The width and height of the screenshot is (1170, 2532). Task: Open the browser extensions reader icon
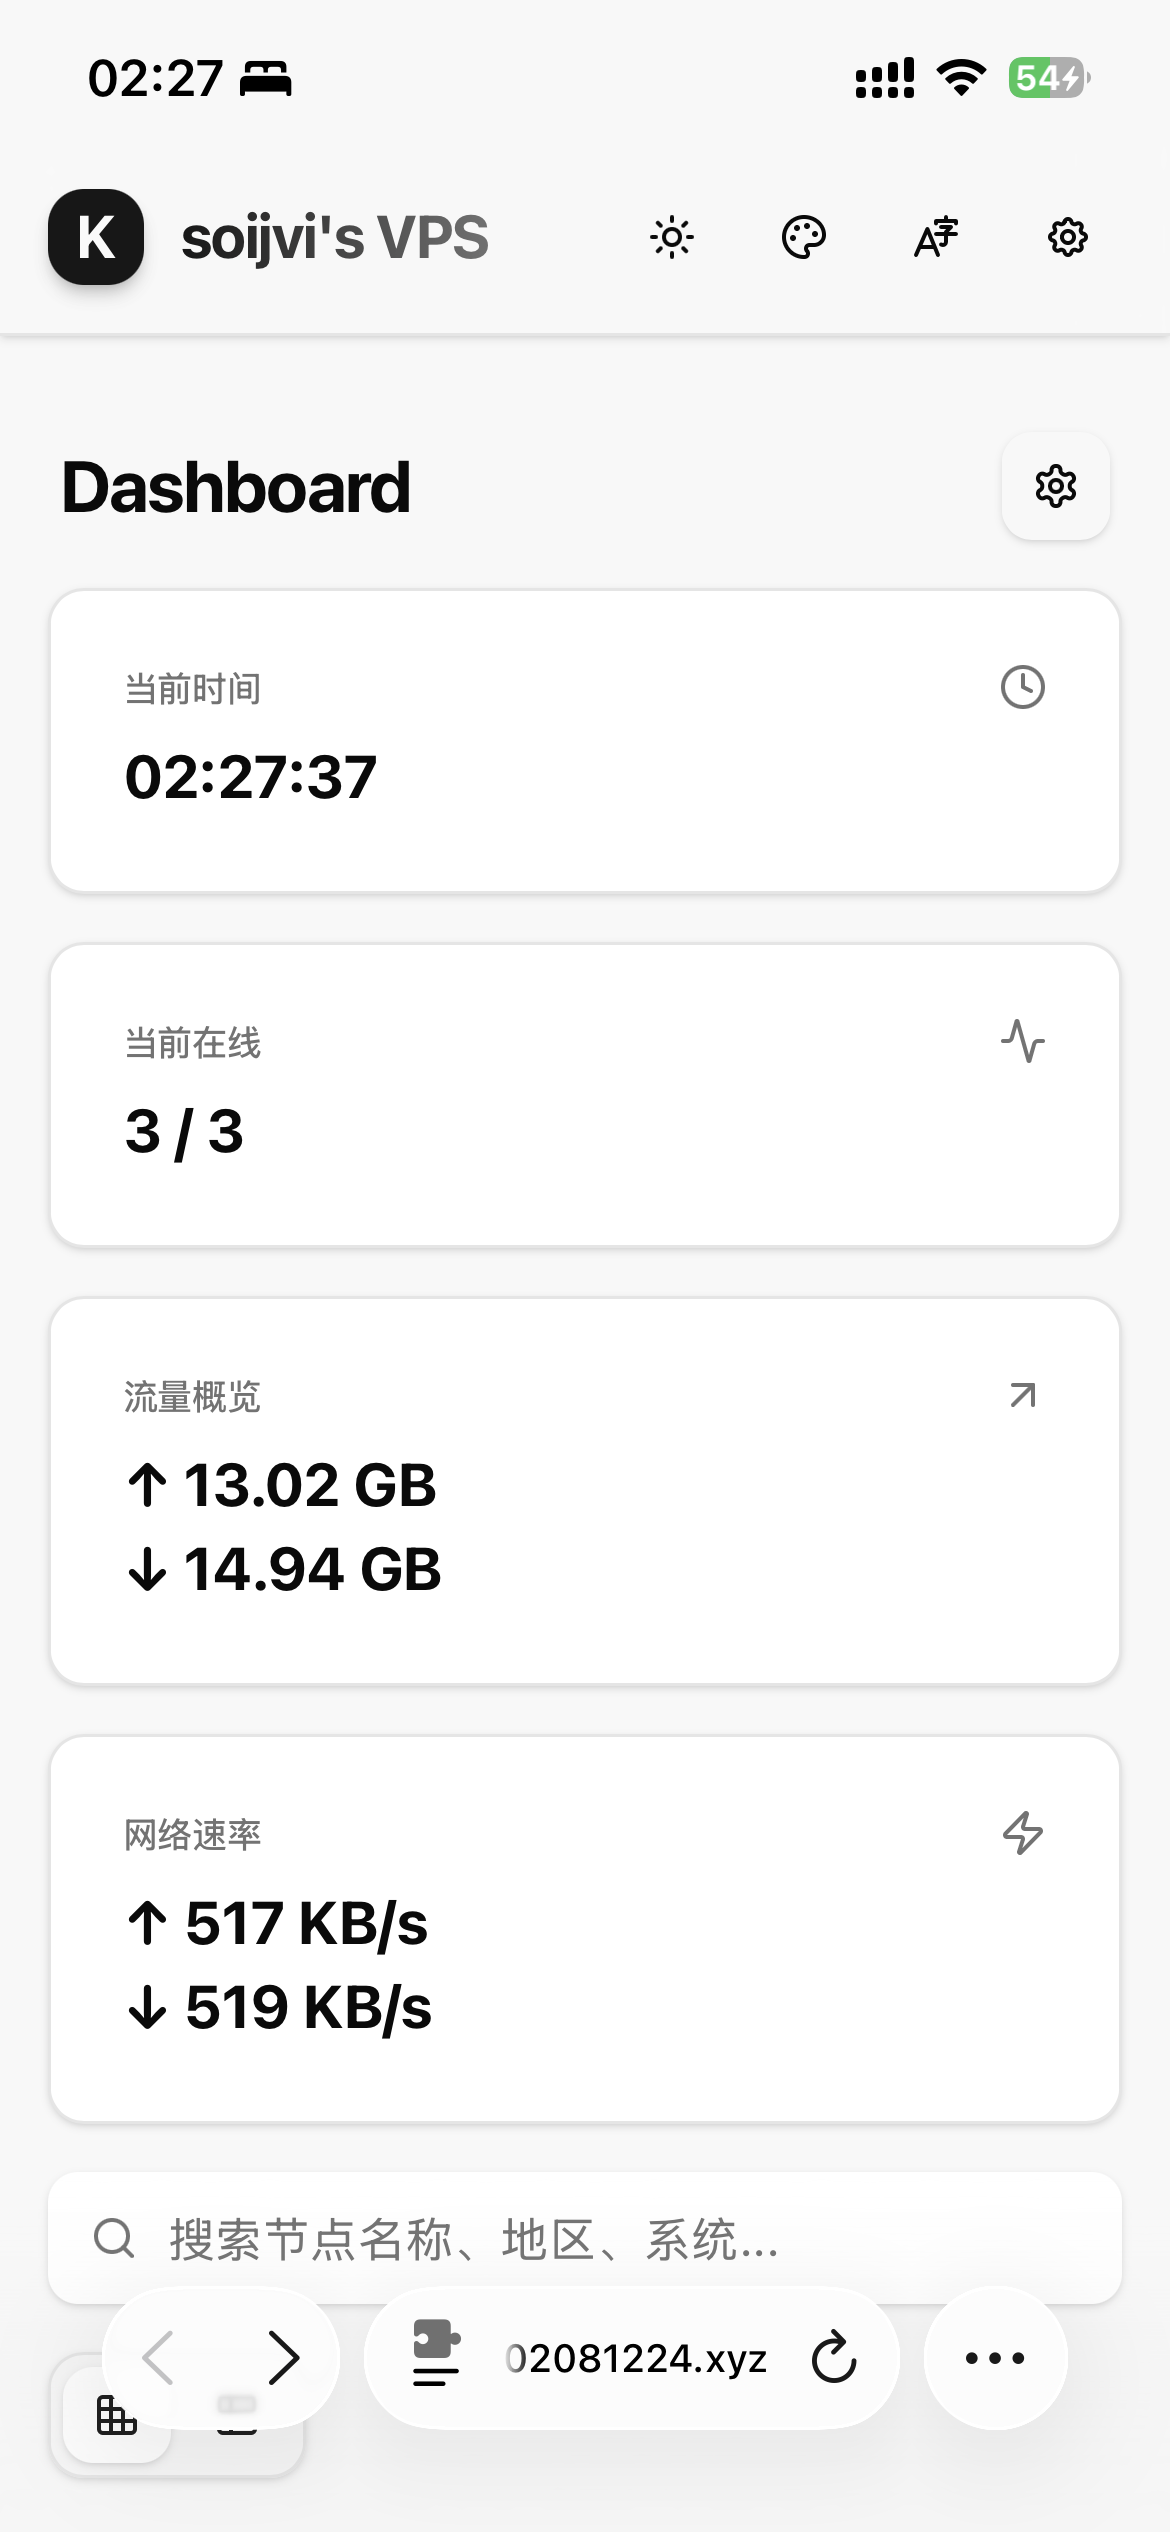click(437, 2358)
